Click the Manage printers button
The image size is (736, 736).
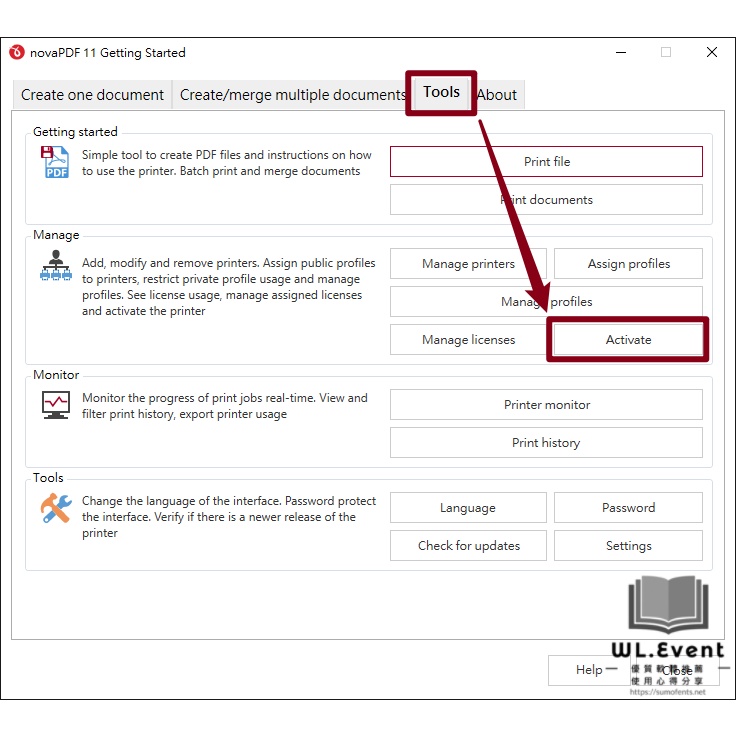coord(468,264)
